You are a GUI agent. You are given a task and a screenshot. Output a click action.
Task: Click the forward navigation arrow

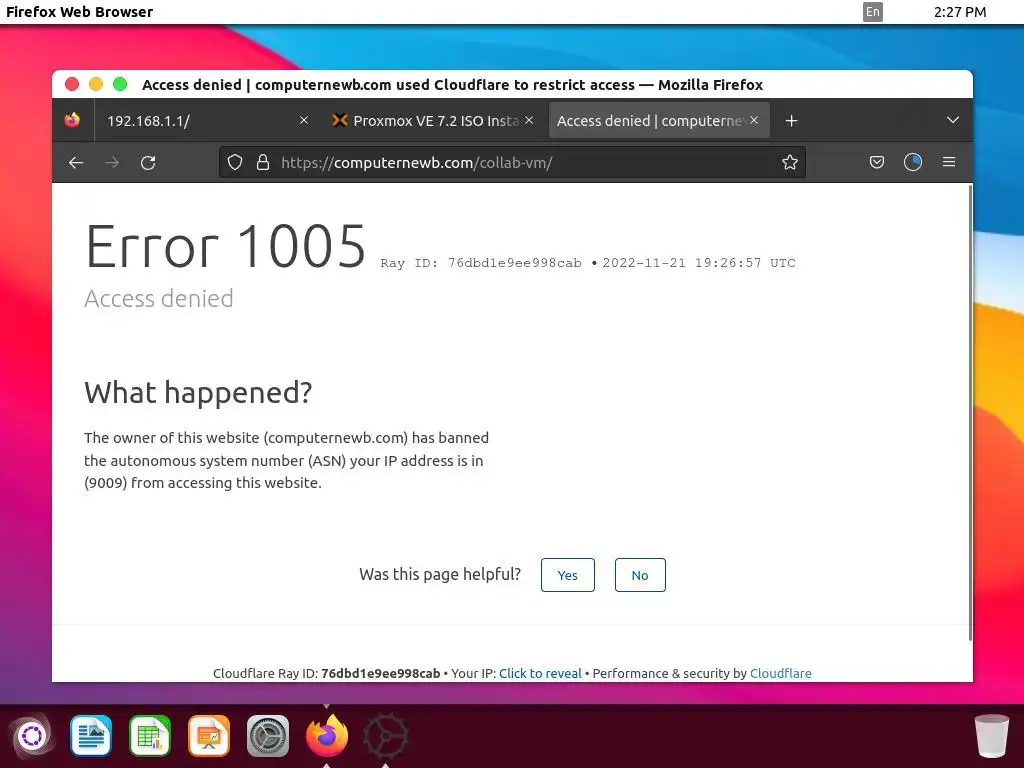click(x=112, y=163)
